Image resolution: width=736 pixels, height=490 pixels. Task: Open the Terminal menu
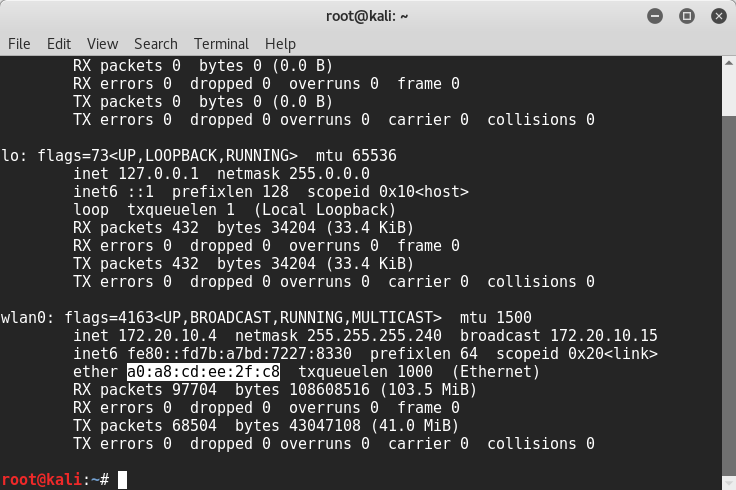[x=222, y=44]
